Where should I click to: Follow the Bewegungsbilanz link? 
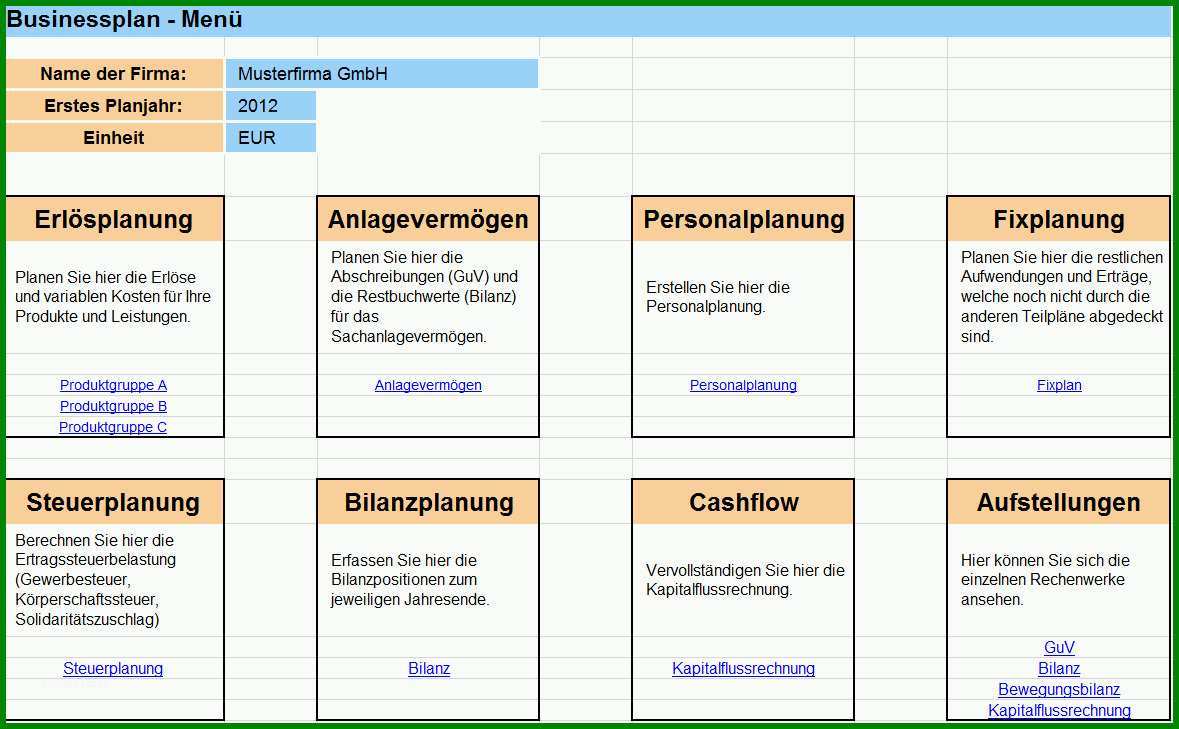tap(1059, 689)
